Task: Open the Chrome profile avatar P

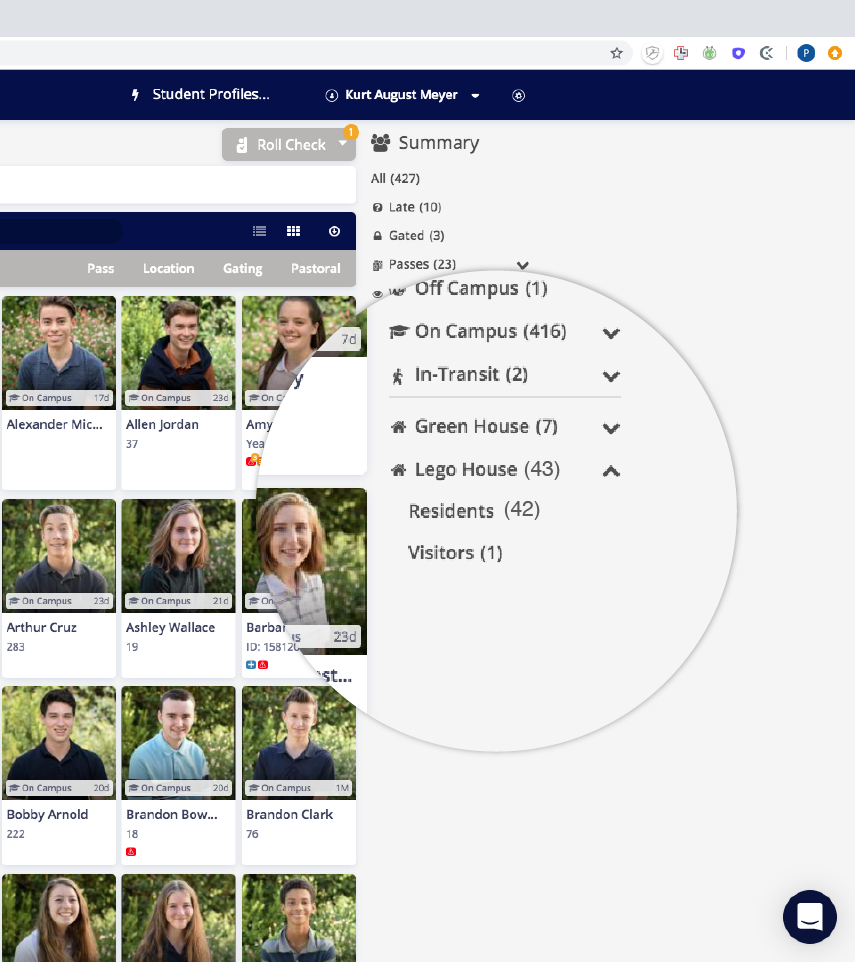Action: pos(806,53)
